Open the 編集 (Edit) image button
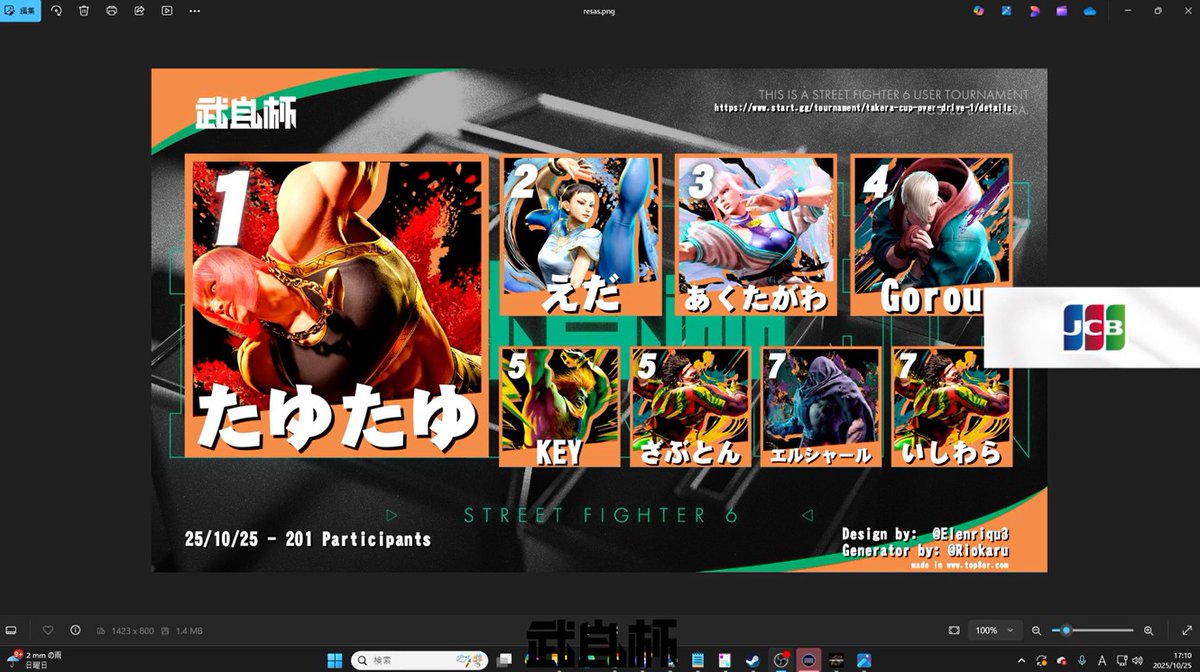This screenshot has width=1200, height=672. [20, 11]
